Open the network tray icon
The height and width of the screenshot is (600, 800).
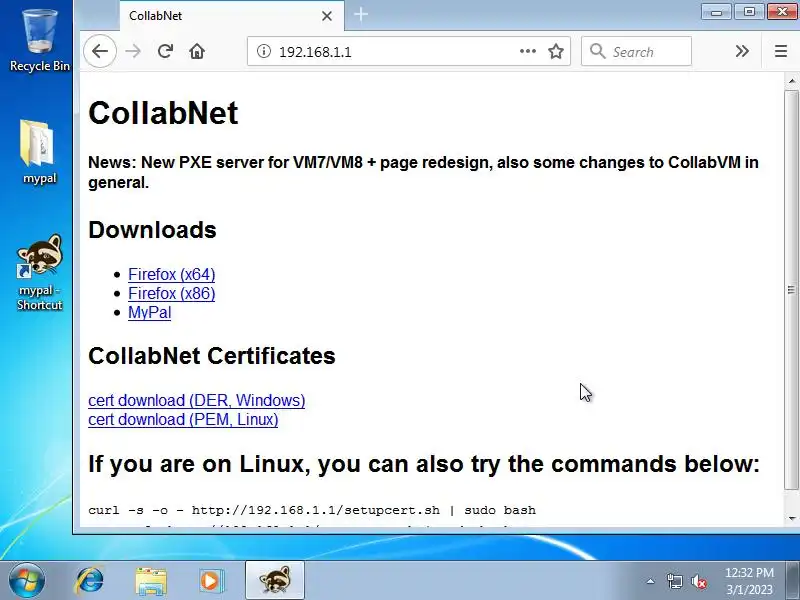(674, 581)
